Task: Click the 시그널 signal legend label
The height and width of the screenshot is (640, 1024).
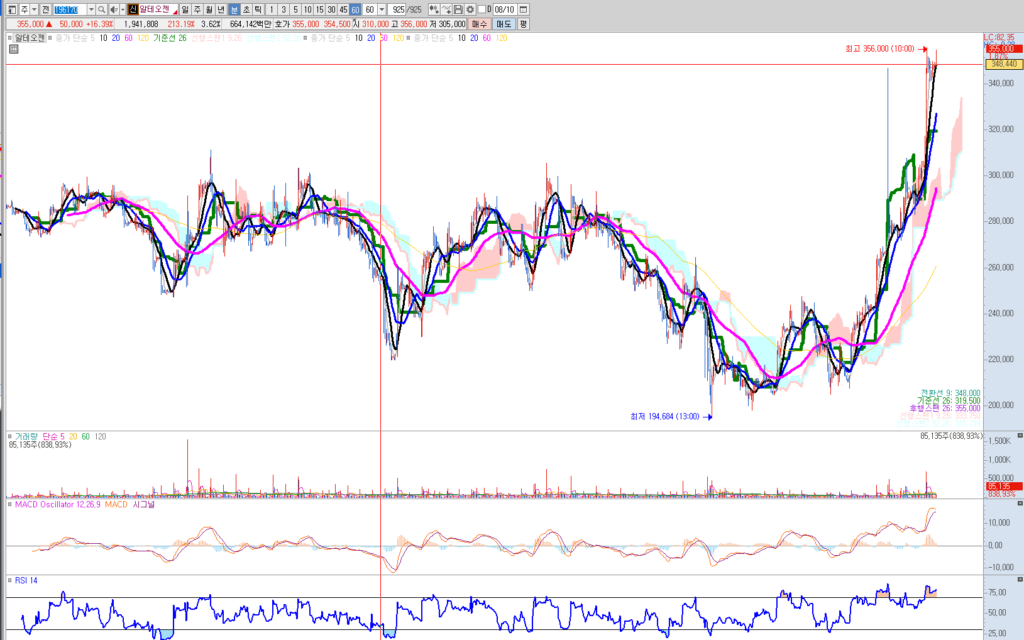Action: click(x=143, y=505)
